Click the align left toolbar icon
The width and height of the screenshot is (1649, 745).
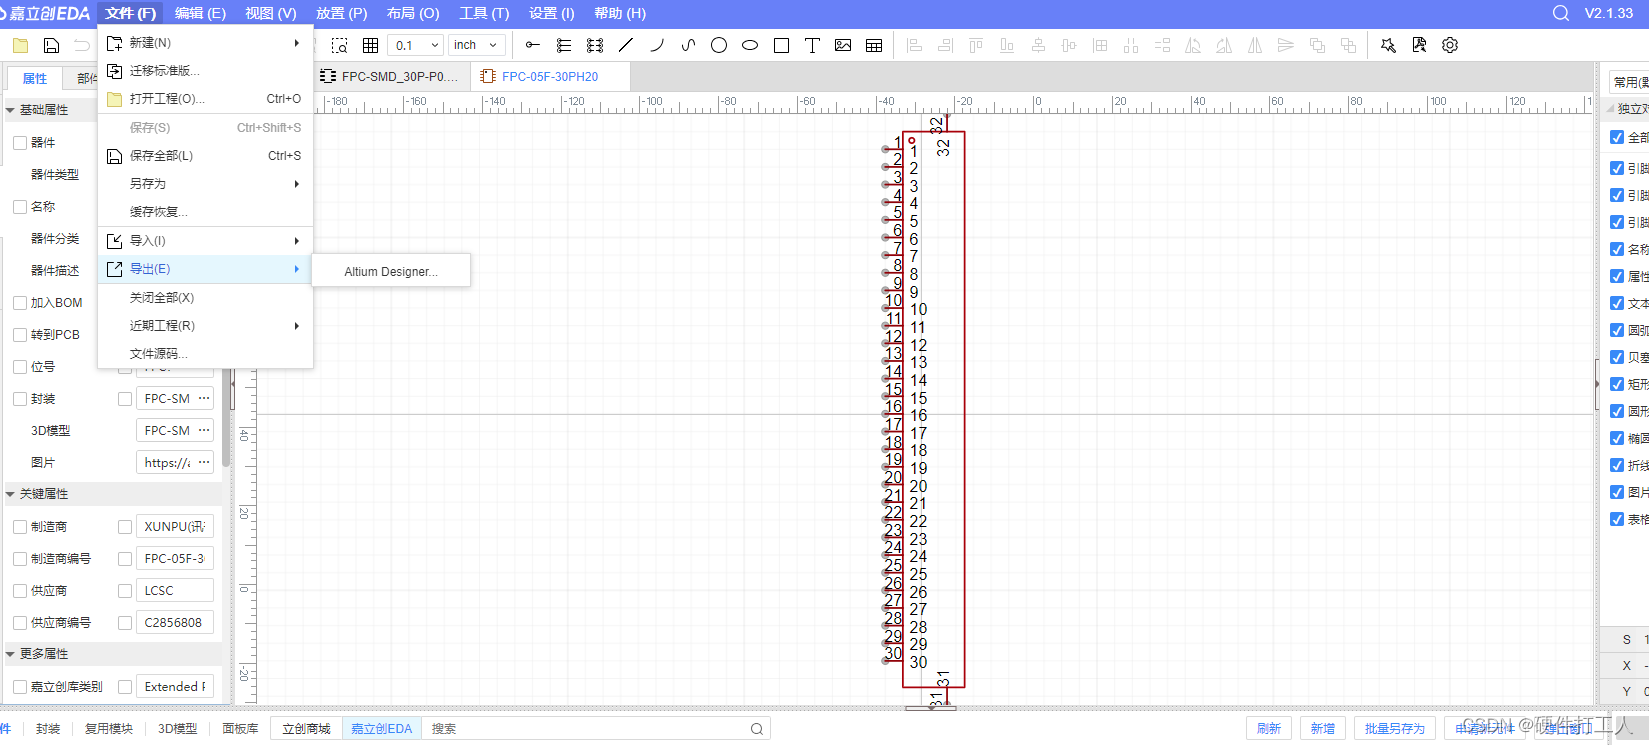[914, 45]
